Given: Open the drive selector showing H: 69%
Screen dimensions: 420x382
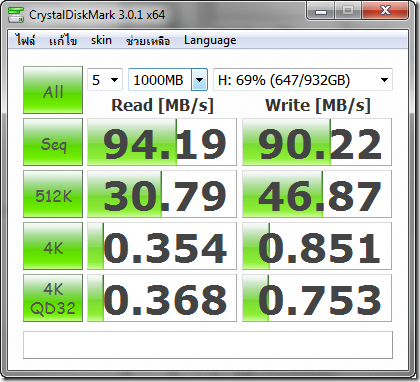Looking at the screenshot, I should 303,80.
